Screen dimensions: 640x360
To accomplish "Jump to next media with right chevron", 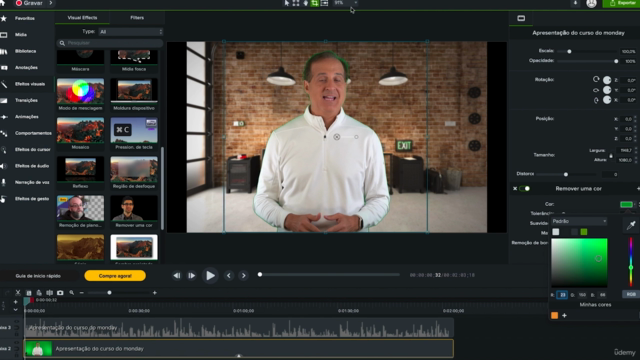I will [x=244, y=276].
